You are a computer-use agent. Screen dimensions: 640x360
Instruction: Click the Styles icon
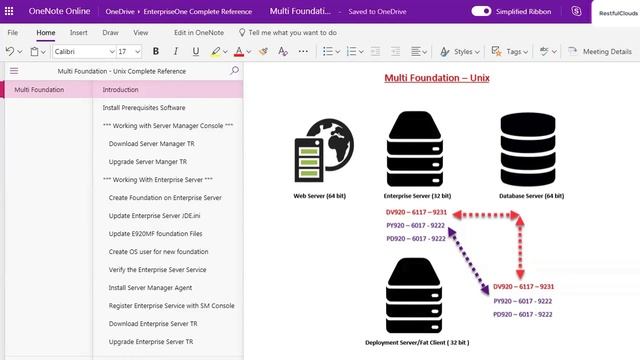(x=444, y=51)
